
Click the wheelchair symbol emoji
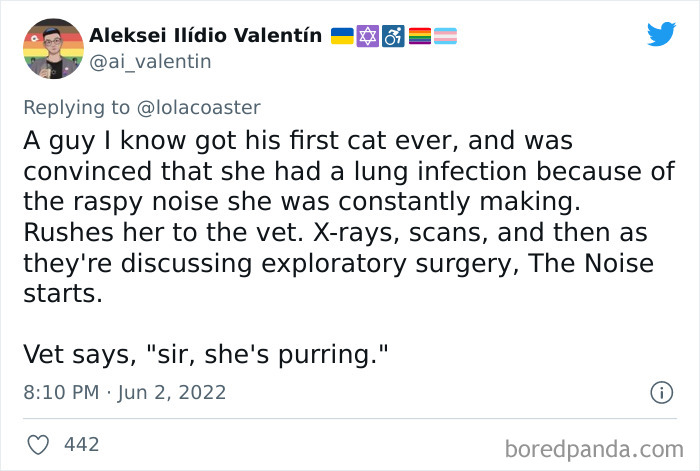pos(394,36)
